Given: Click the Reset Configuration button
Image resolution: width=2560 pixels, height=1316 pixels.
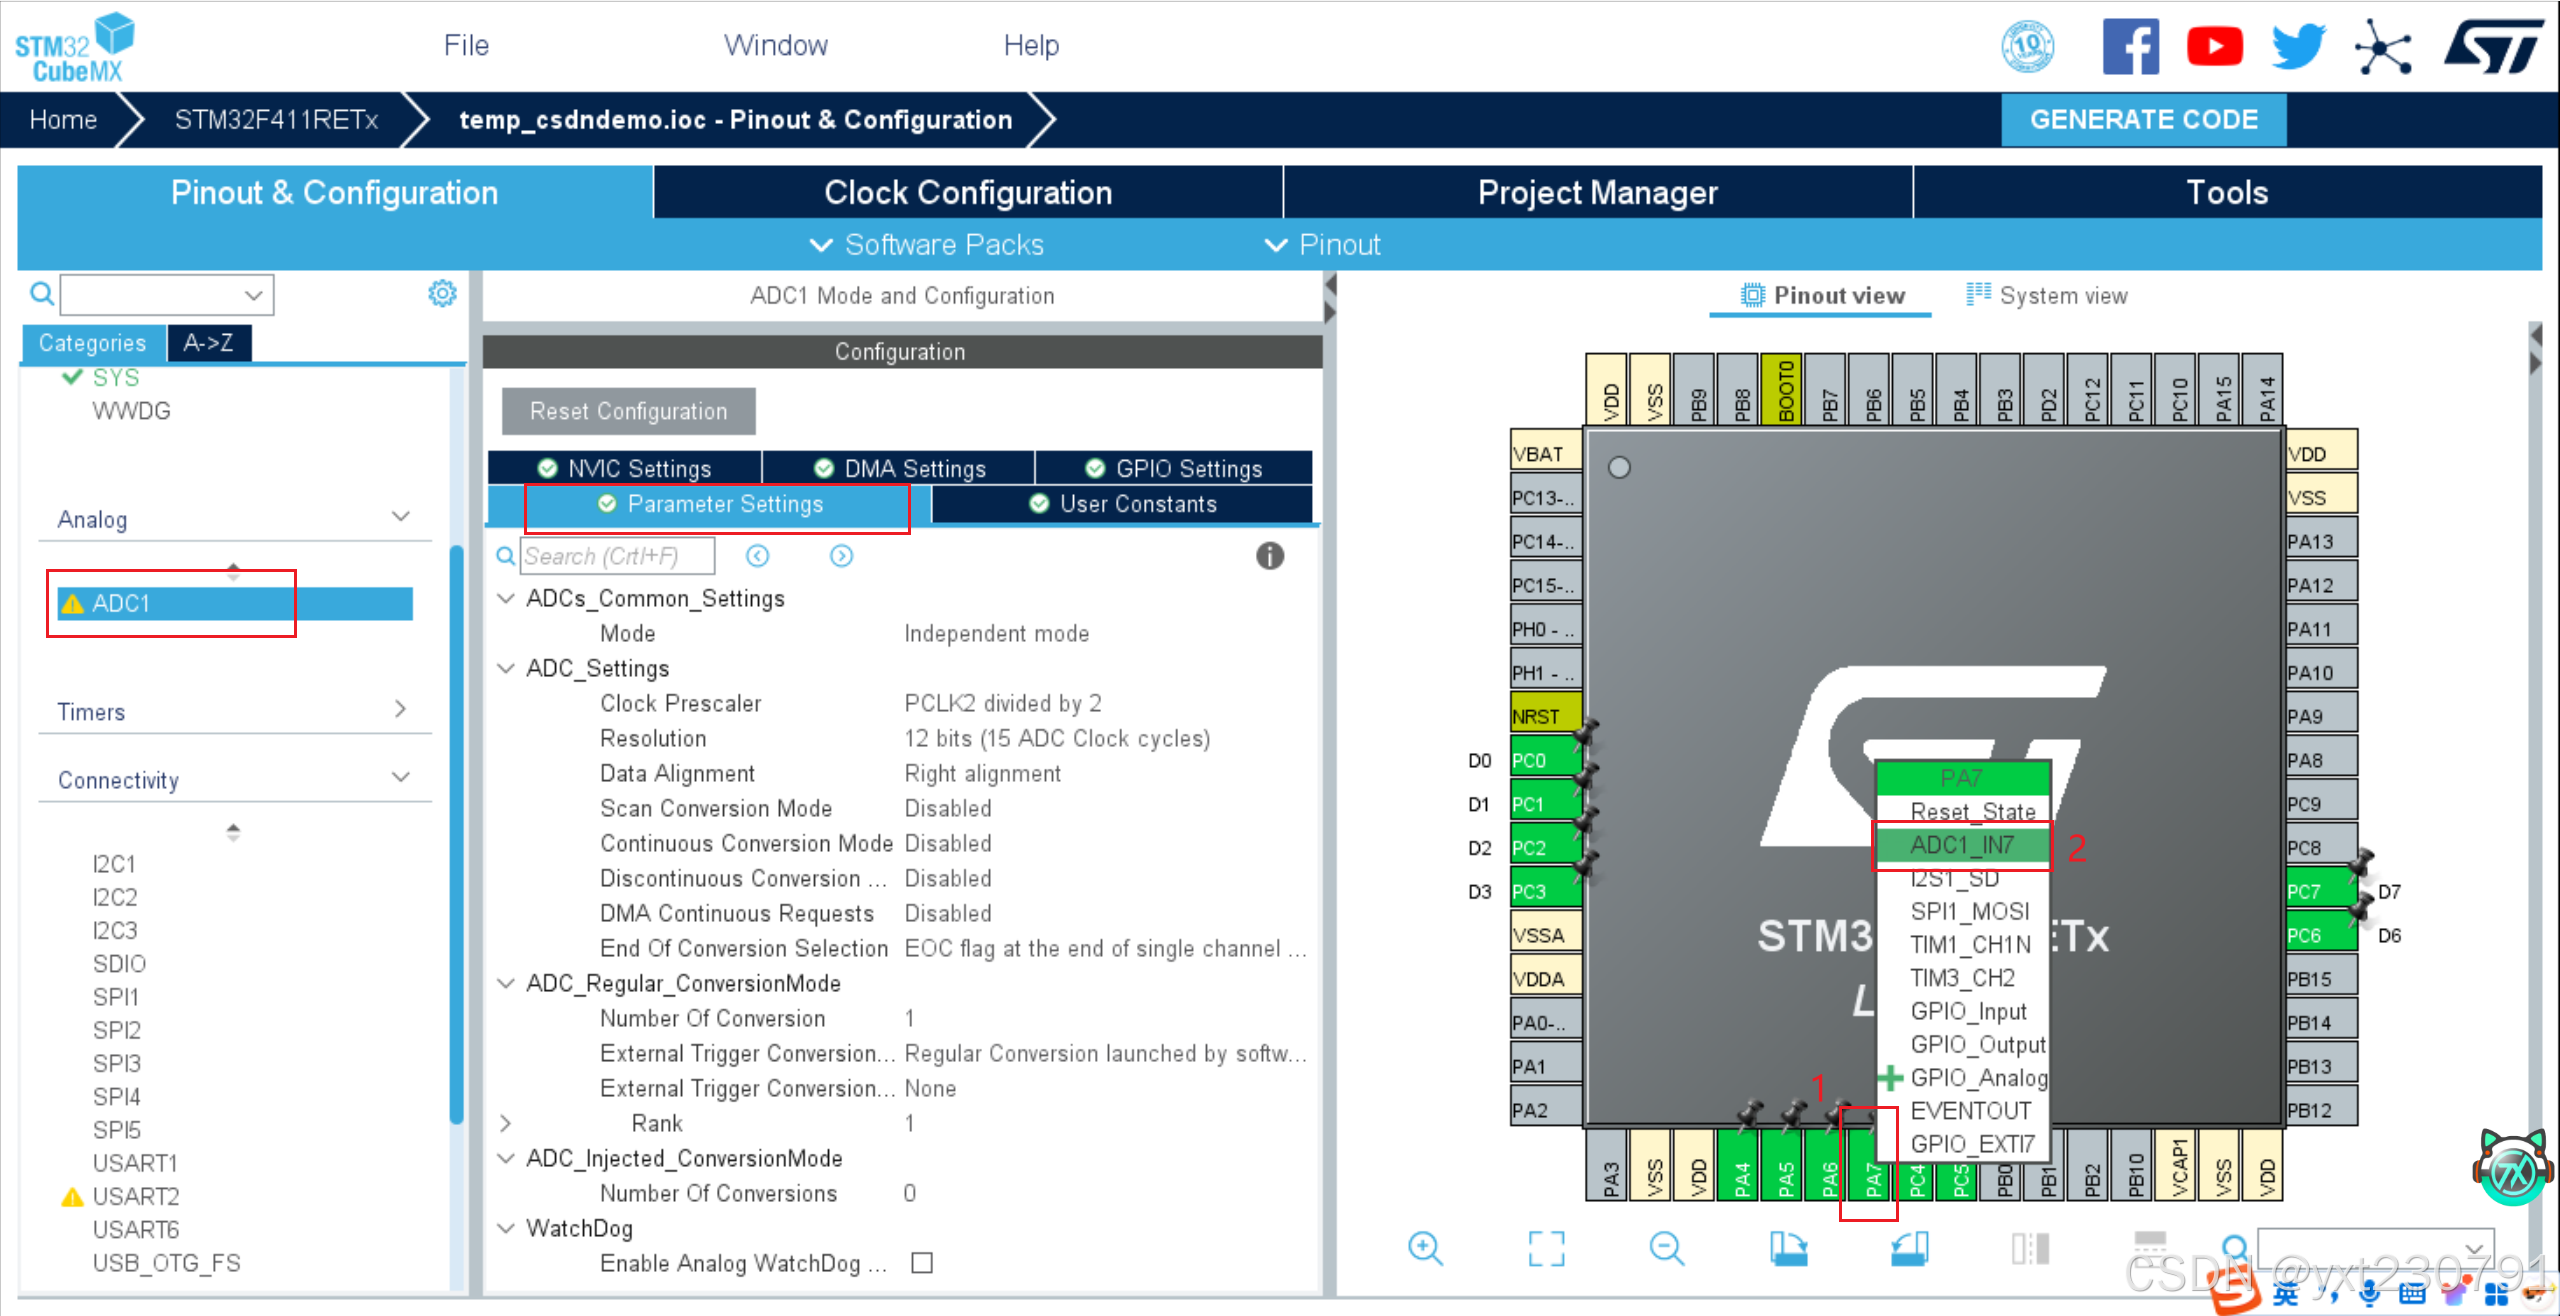Looking at the screenshot, I should [x=628, y=411].
